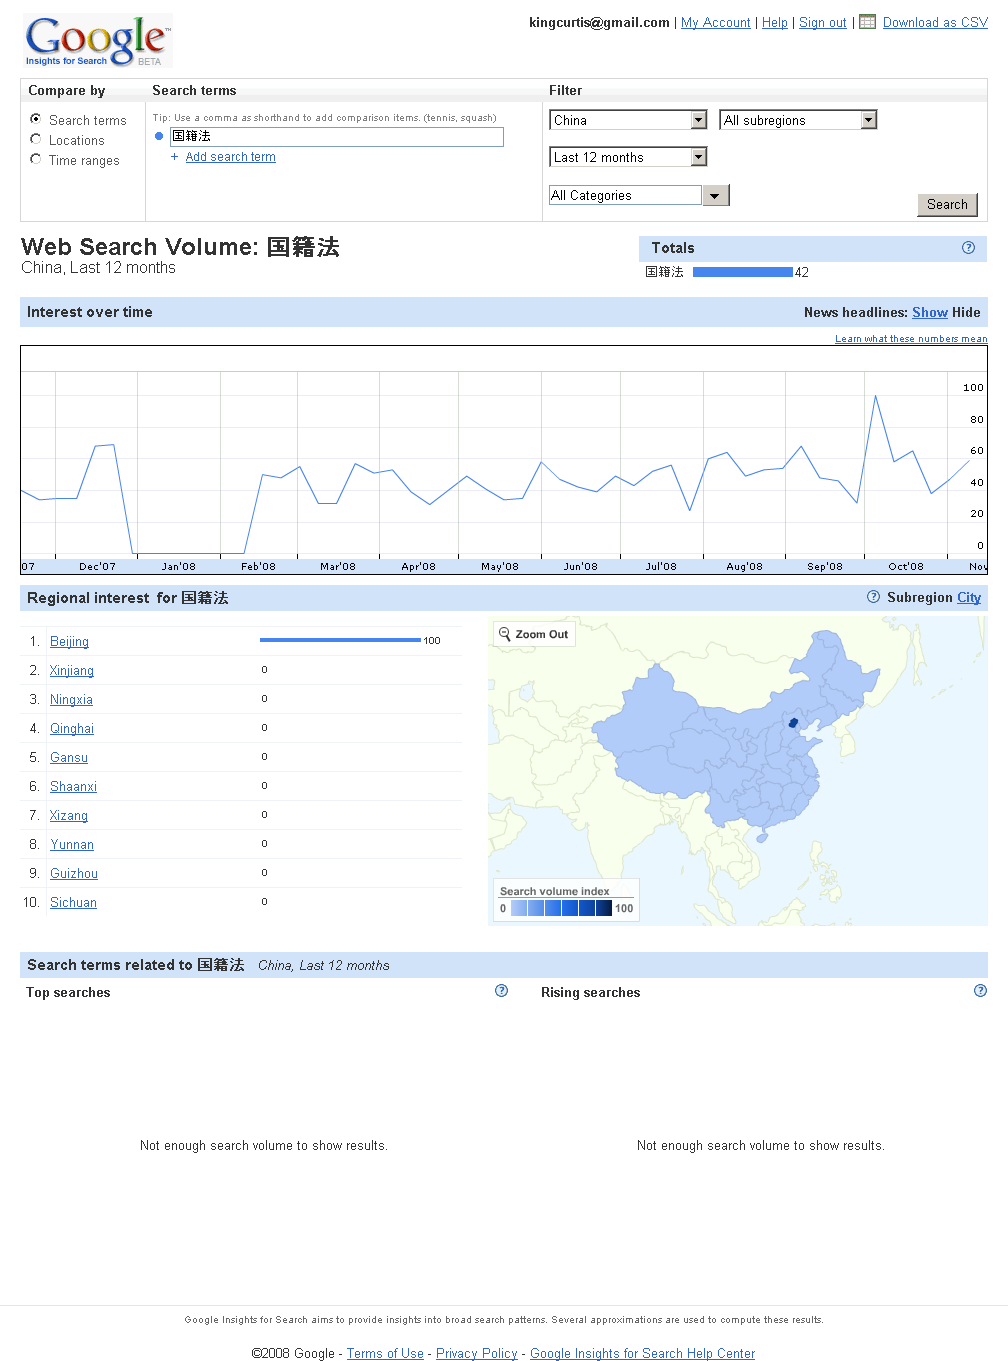Click the plus icon beside Add search term
1008x1361 pixels.
point(175,157)
